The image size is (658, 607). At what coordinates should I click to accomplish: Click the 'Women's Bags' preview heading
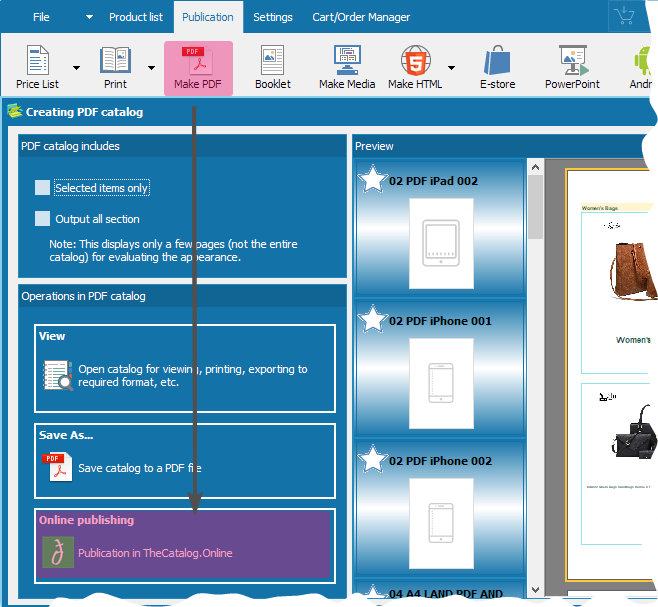(600, 208)
